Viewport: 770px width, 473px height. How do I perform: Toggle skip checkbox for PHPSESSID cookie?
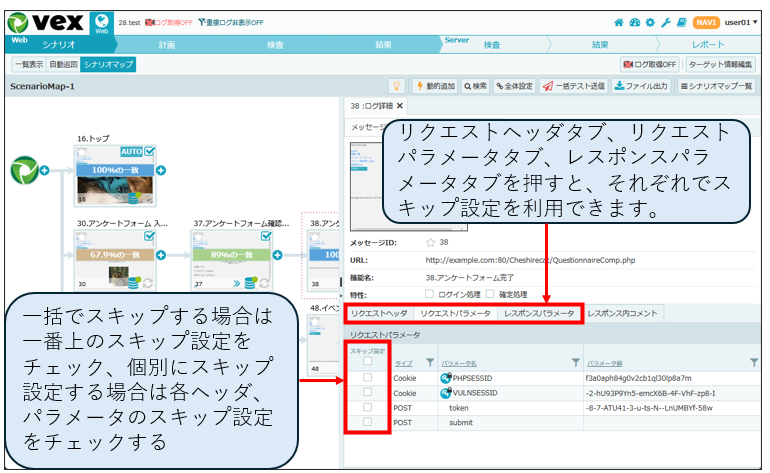[367, 377]
